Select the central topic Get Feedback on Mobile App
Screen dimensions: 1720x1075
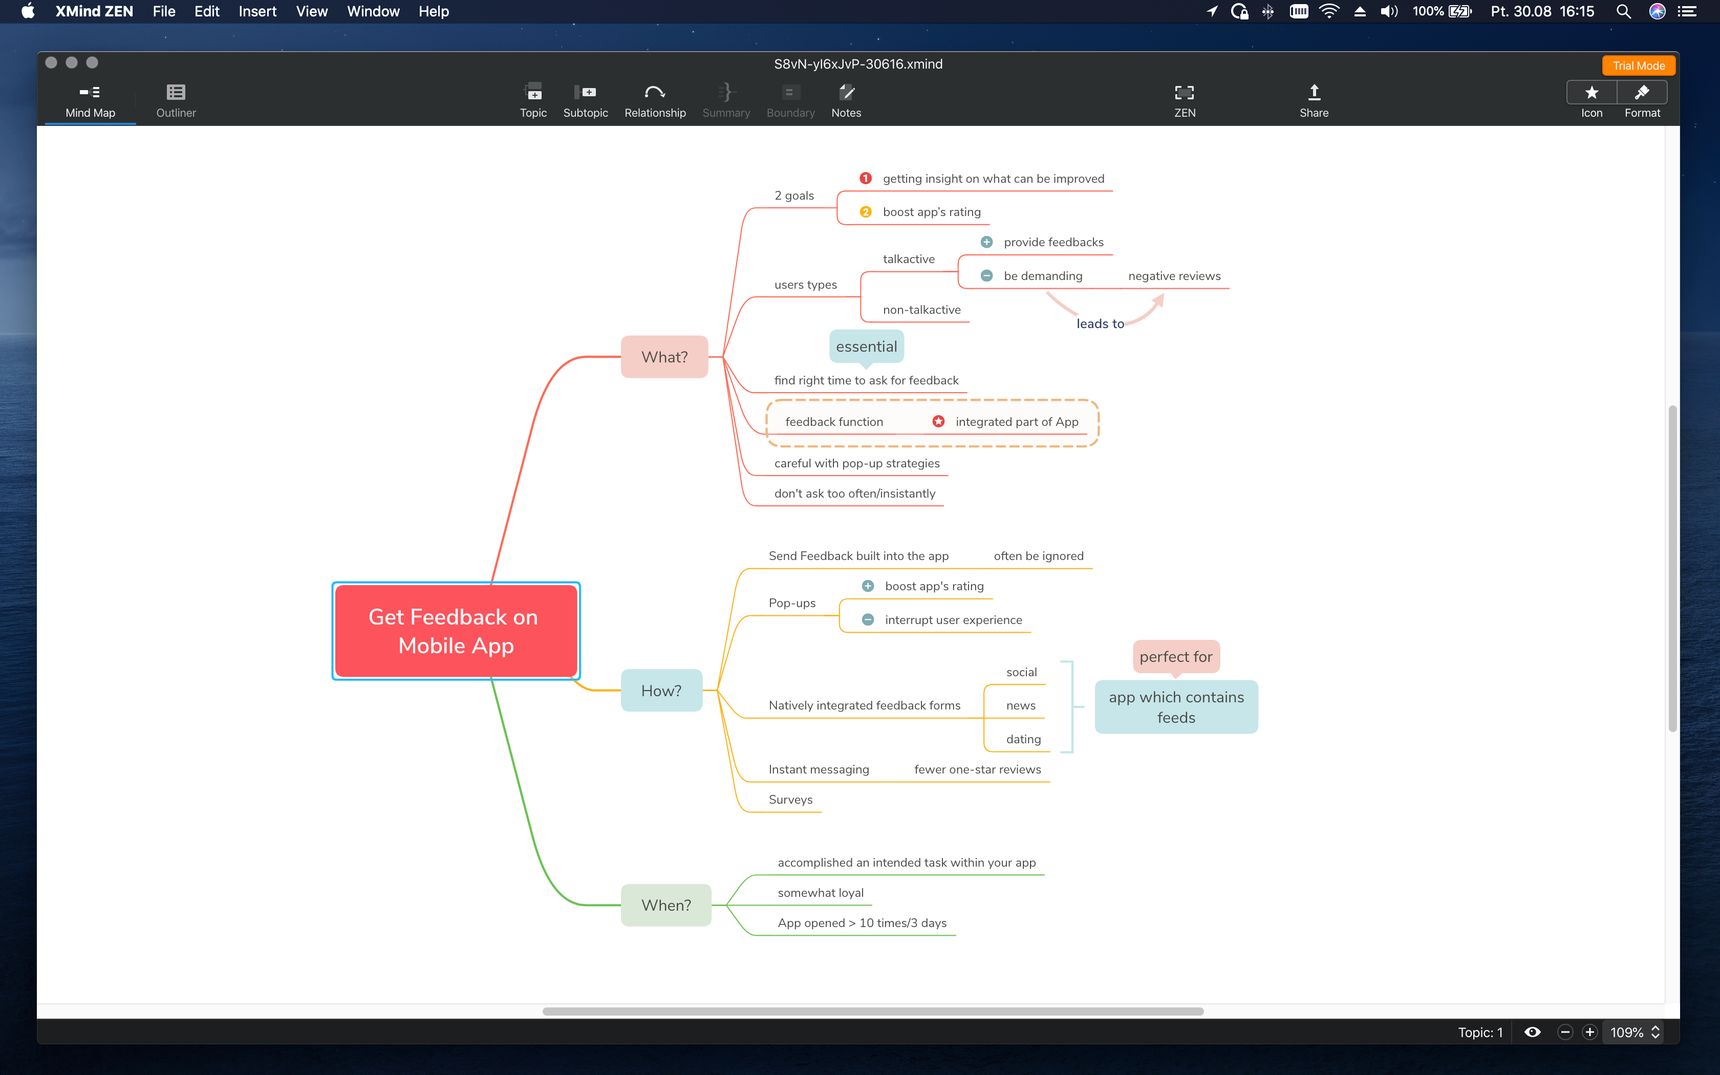coord(455,631)
